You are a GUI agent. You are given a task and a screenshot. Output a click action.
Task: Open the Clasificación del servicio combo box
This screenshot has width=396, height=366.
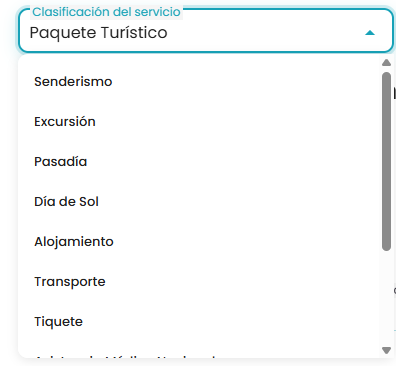(x=206, y=31)
